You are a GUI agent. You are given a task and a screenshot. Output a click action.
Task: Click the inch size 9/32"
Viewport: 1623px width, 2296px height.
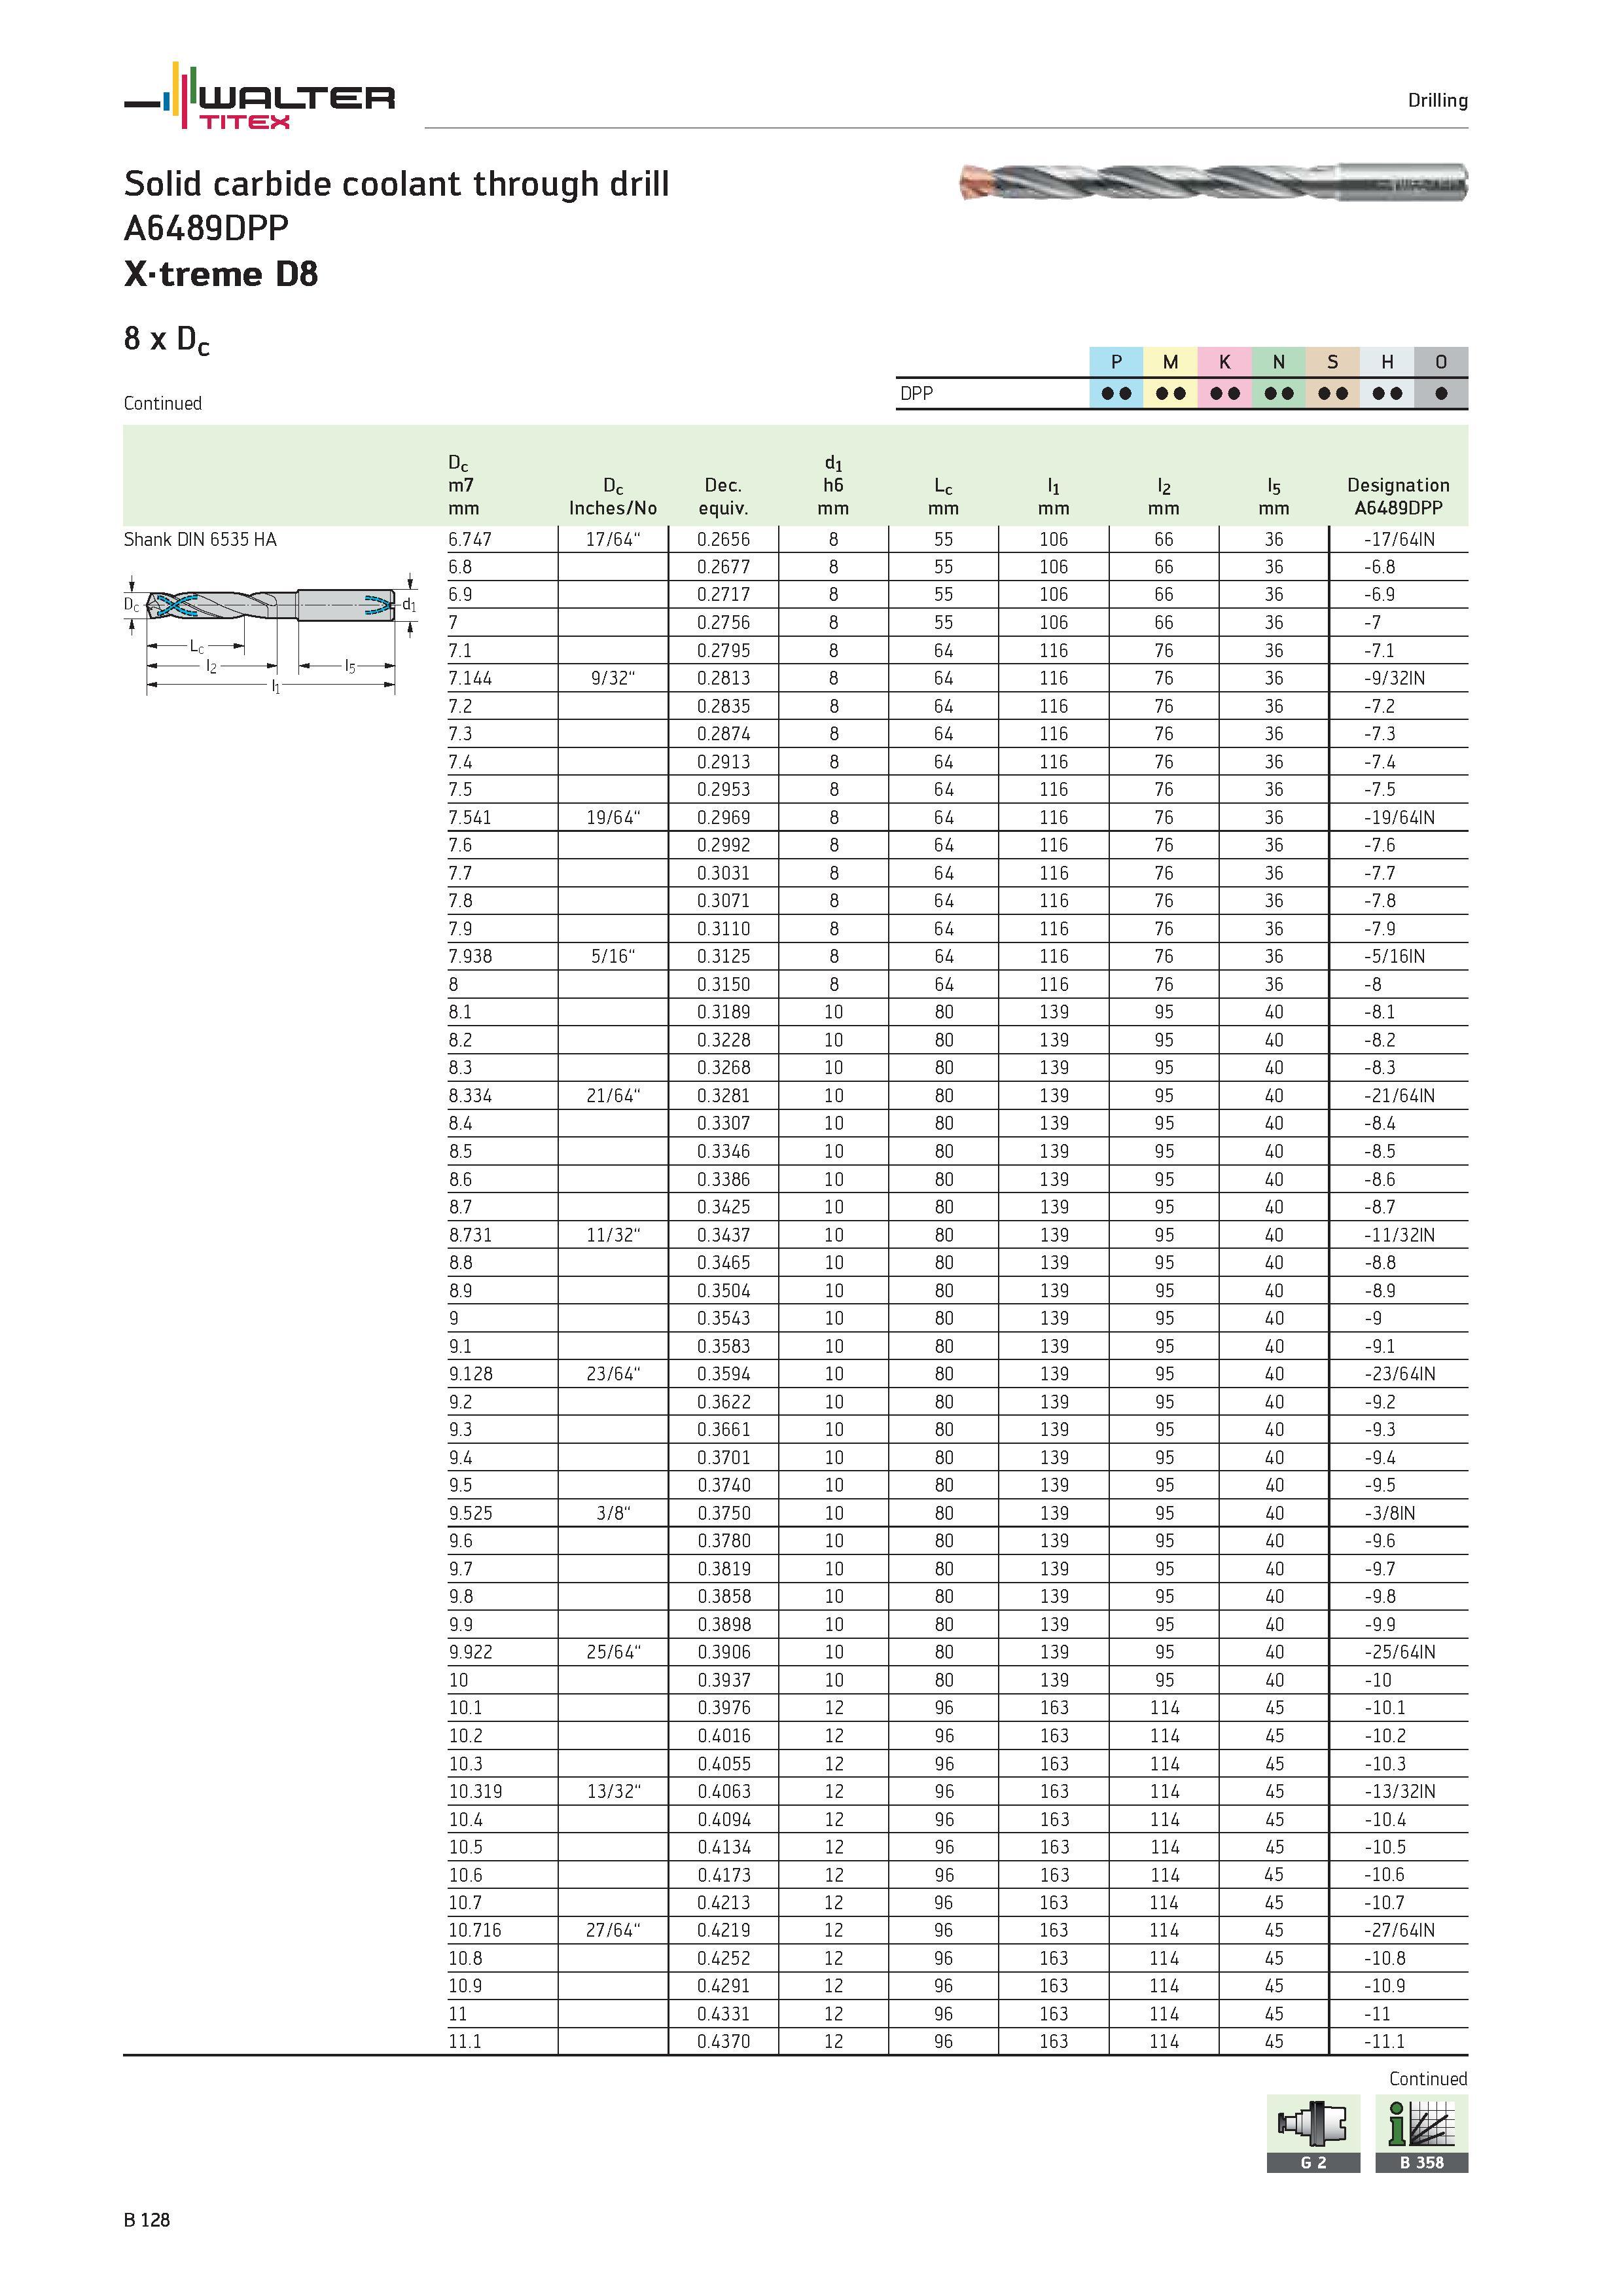tap(613, 679)
